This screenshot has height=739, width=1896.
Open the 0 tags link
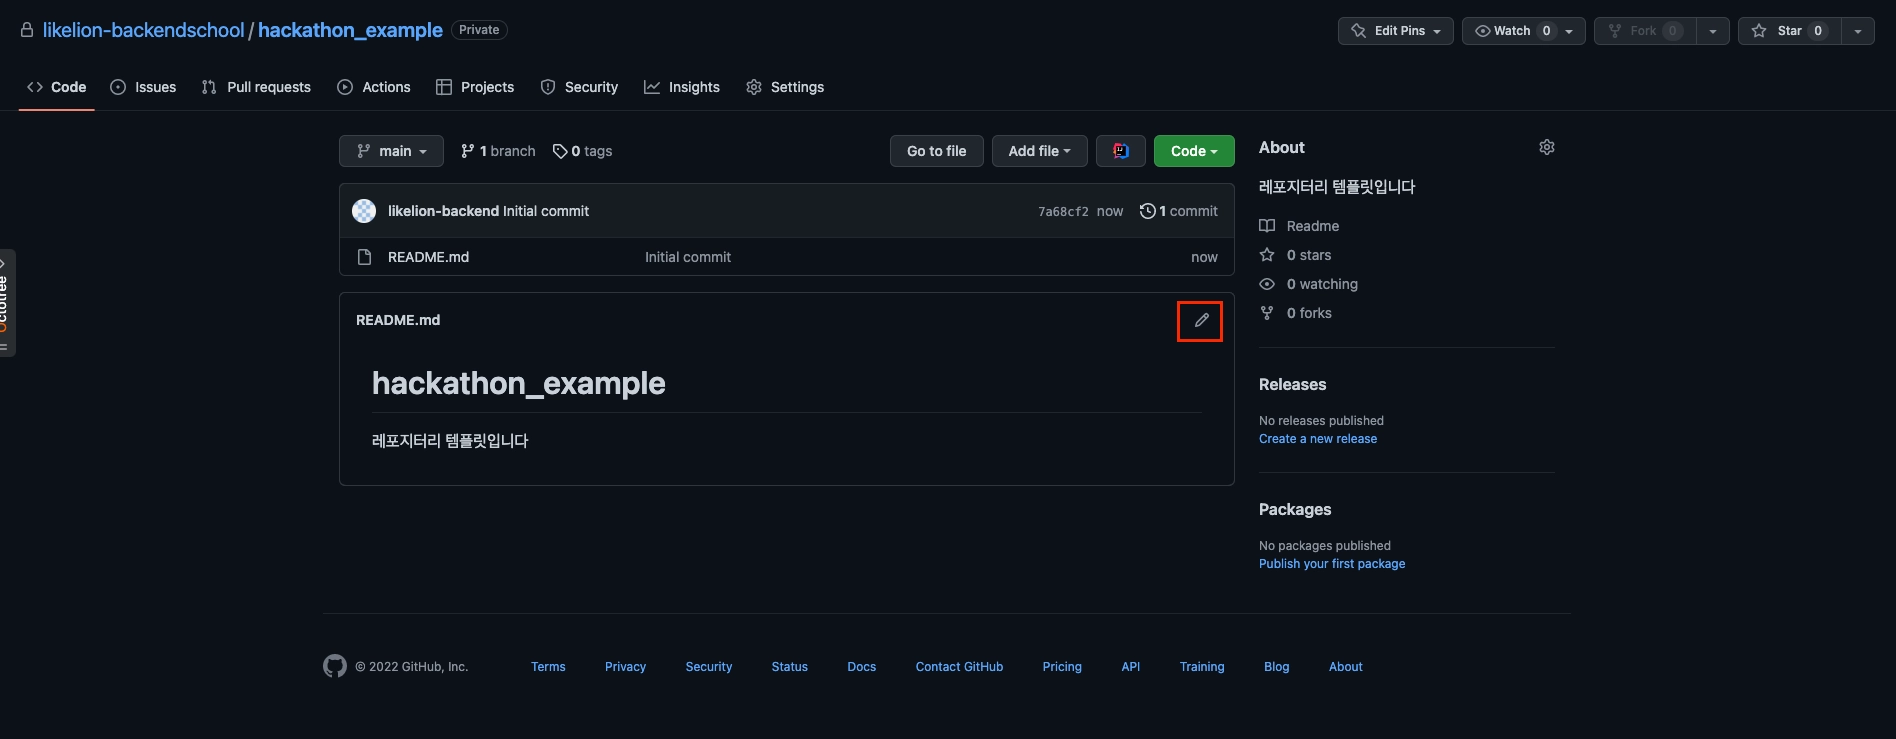coord(582,151)
